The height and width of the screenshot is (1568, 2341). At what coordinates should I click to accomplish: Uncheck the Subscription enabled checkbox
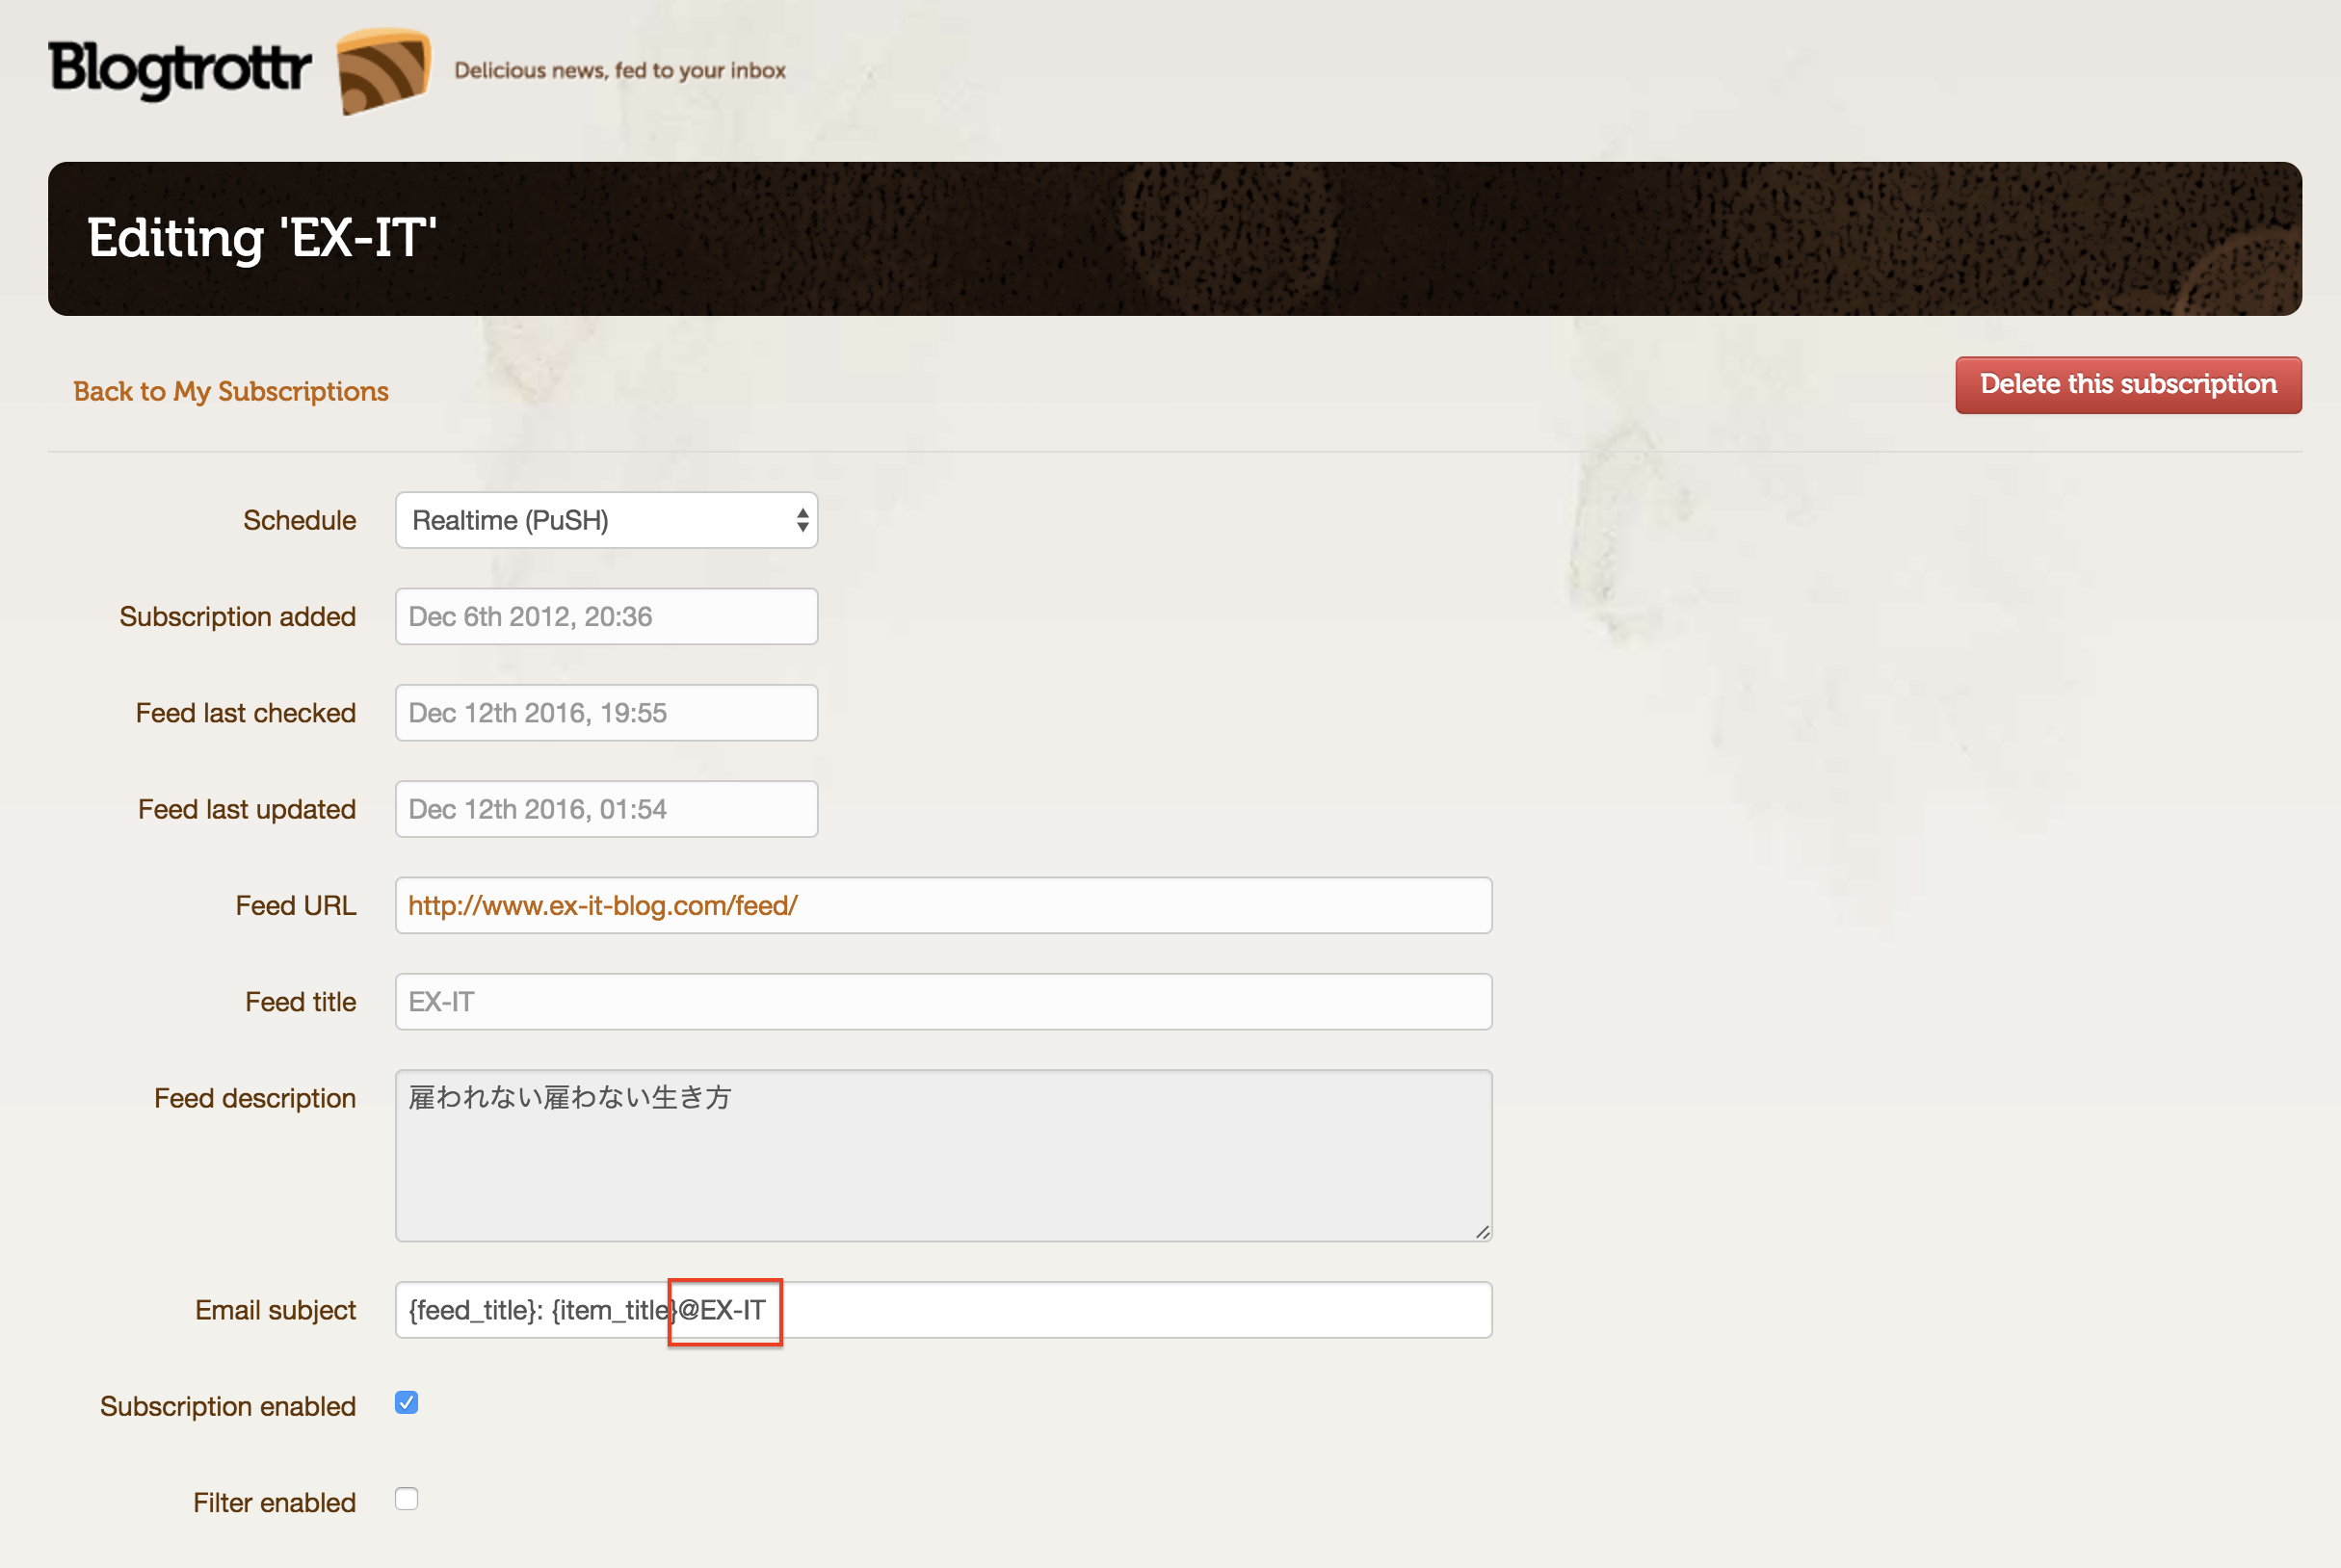tap(407, 1403)
